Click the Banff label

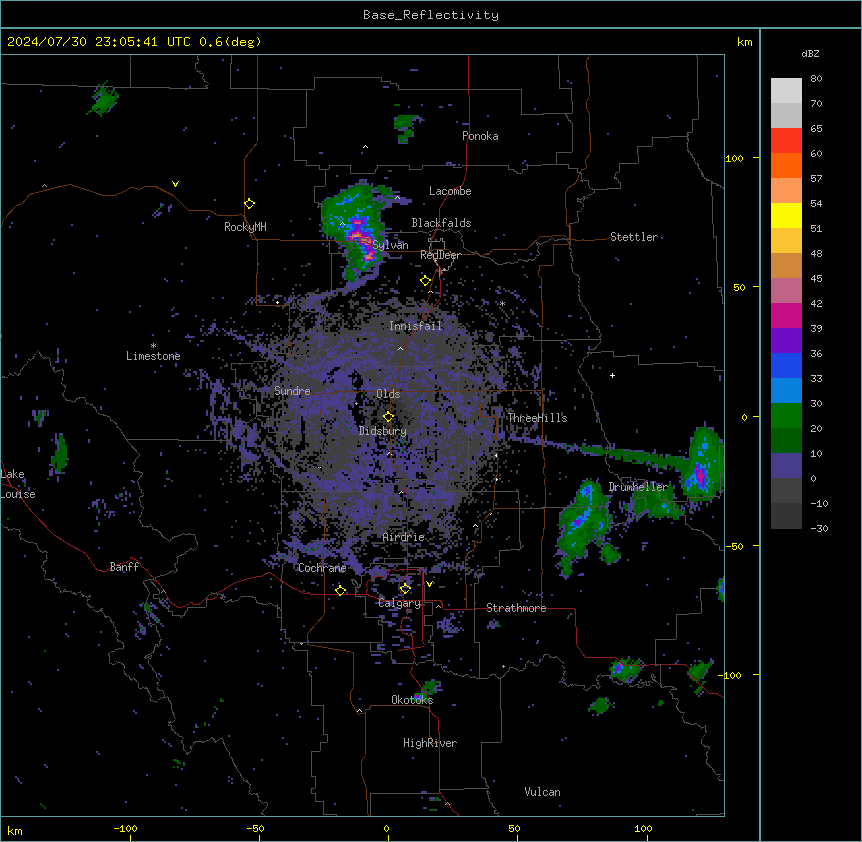124,567
